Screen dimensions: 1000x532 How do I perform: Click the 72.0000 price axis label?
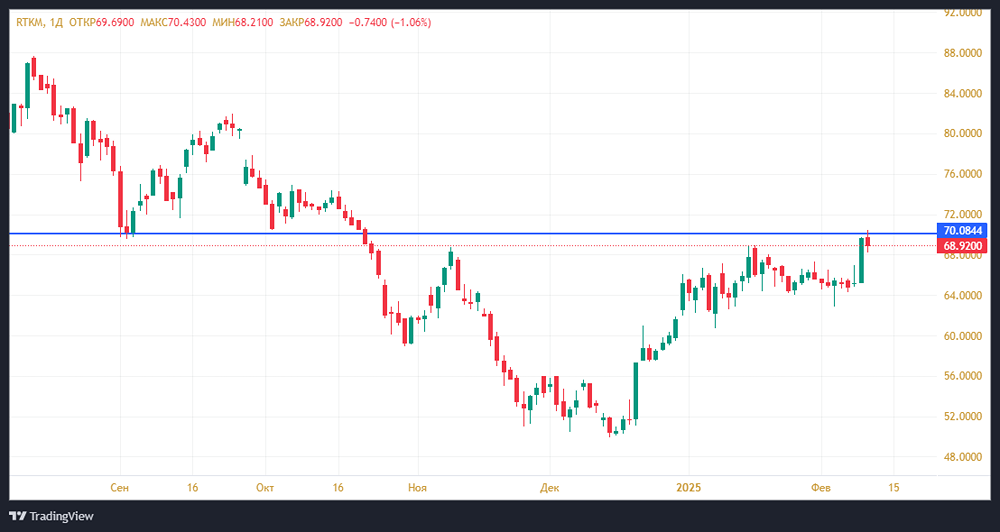click(x=962, y=214)
